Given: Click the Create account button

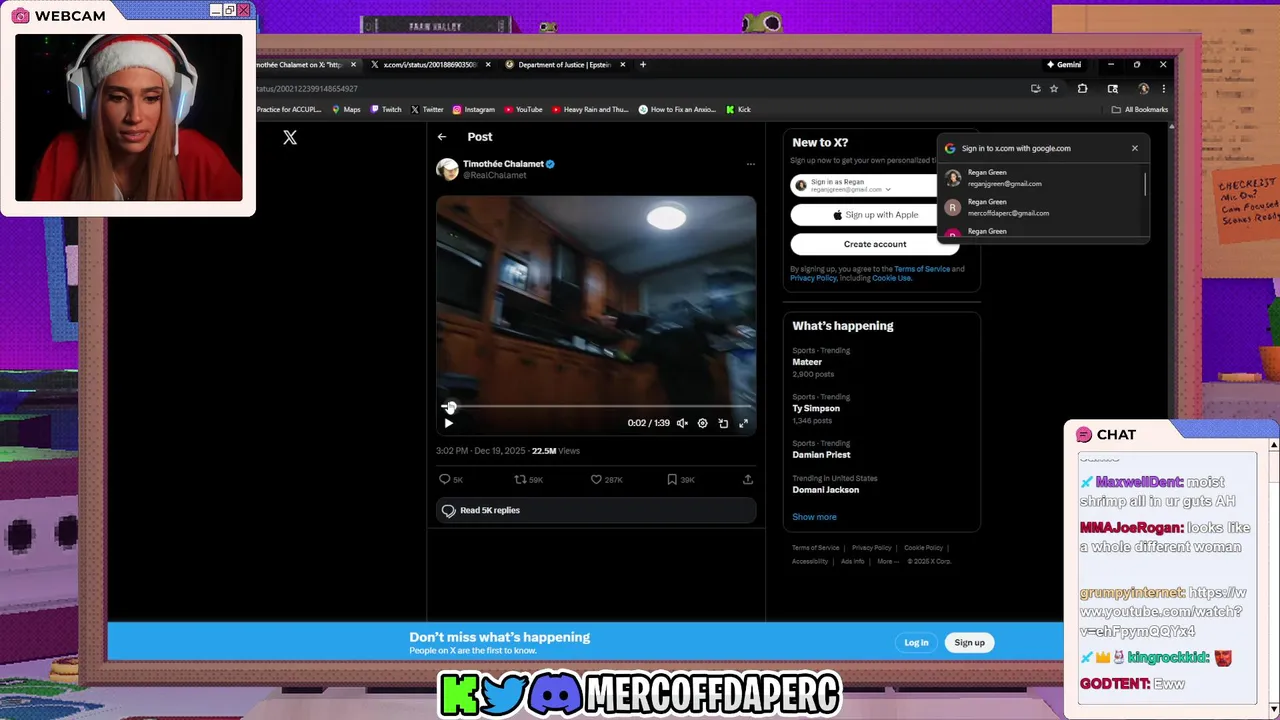Looking at the screenshot, I should tap(875, 244).
